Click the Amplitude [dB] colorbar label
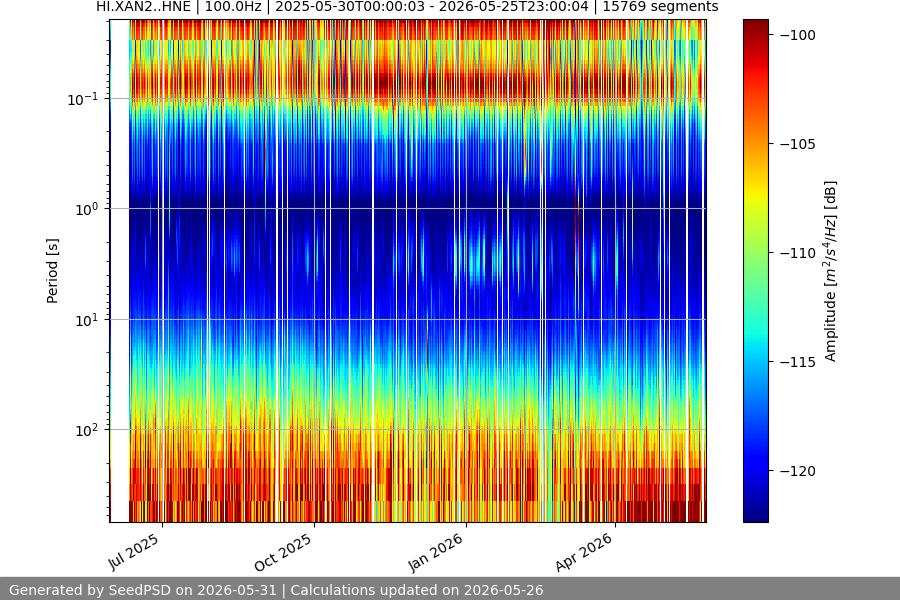900x600 pixels. [831, 271]
